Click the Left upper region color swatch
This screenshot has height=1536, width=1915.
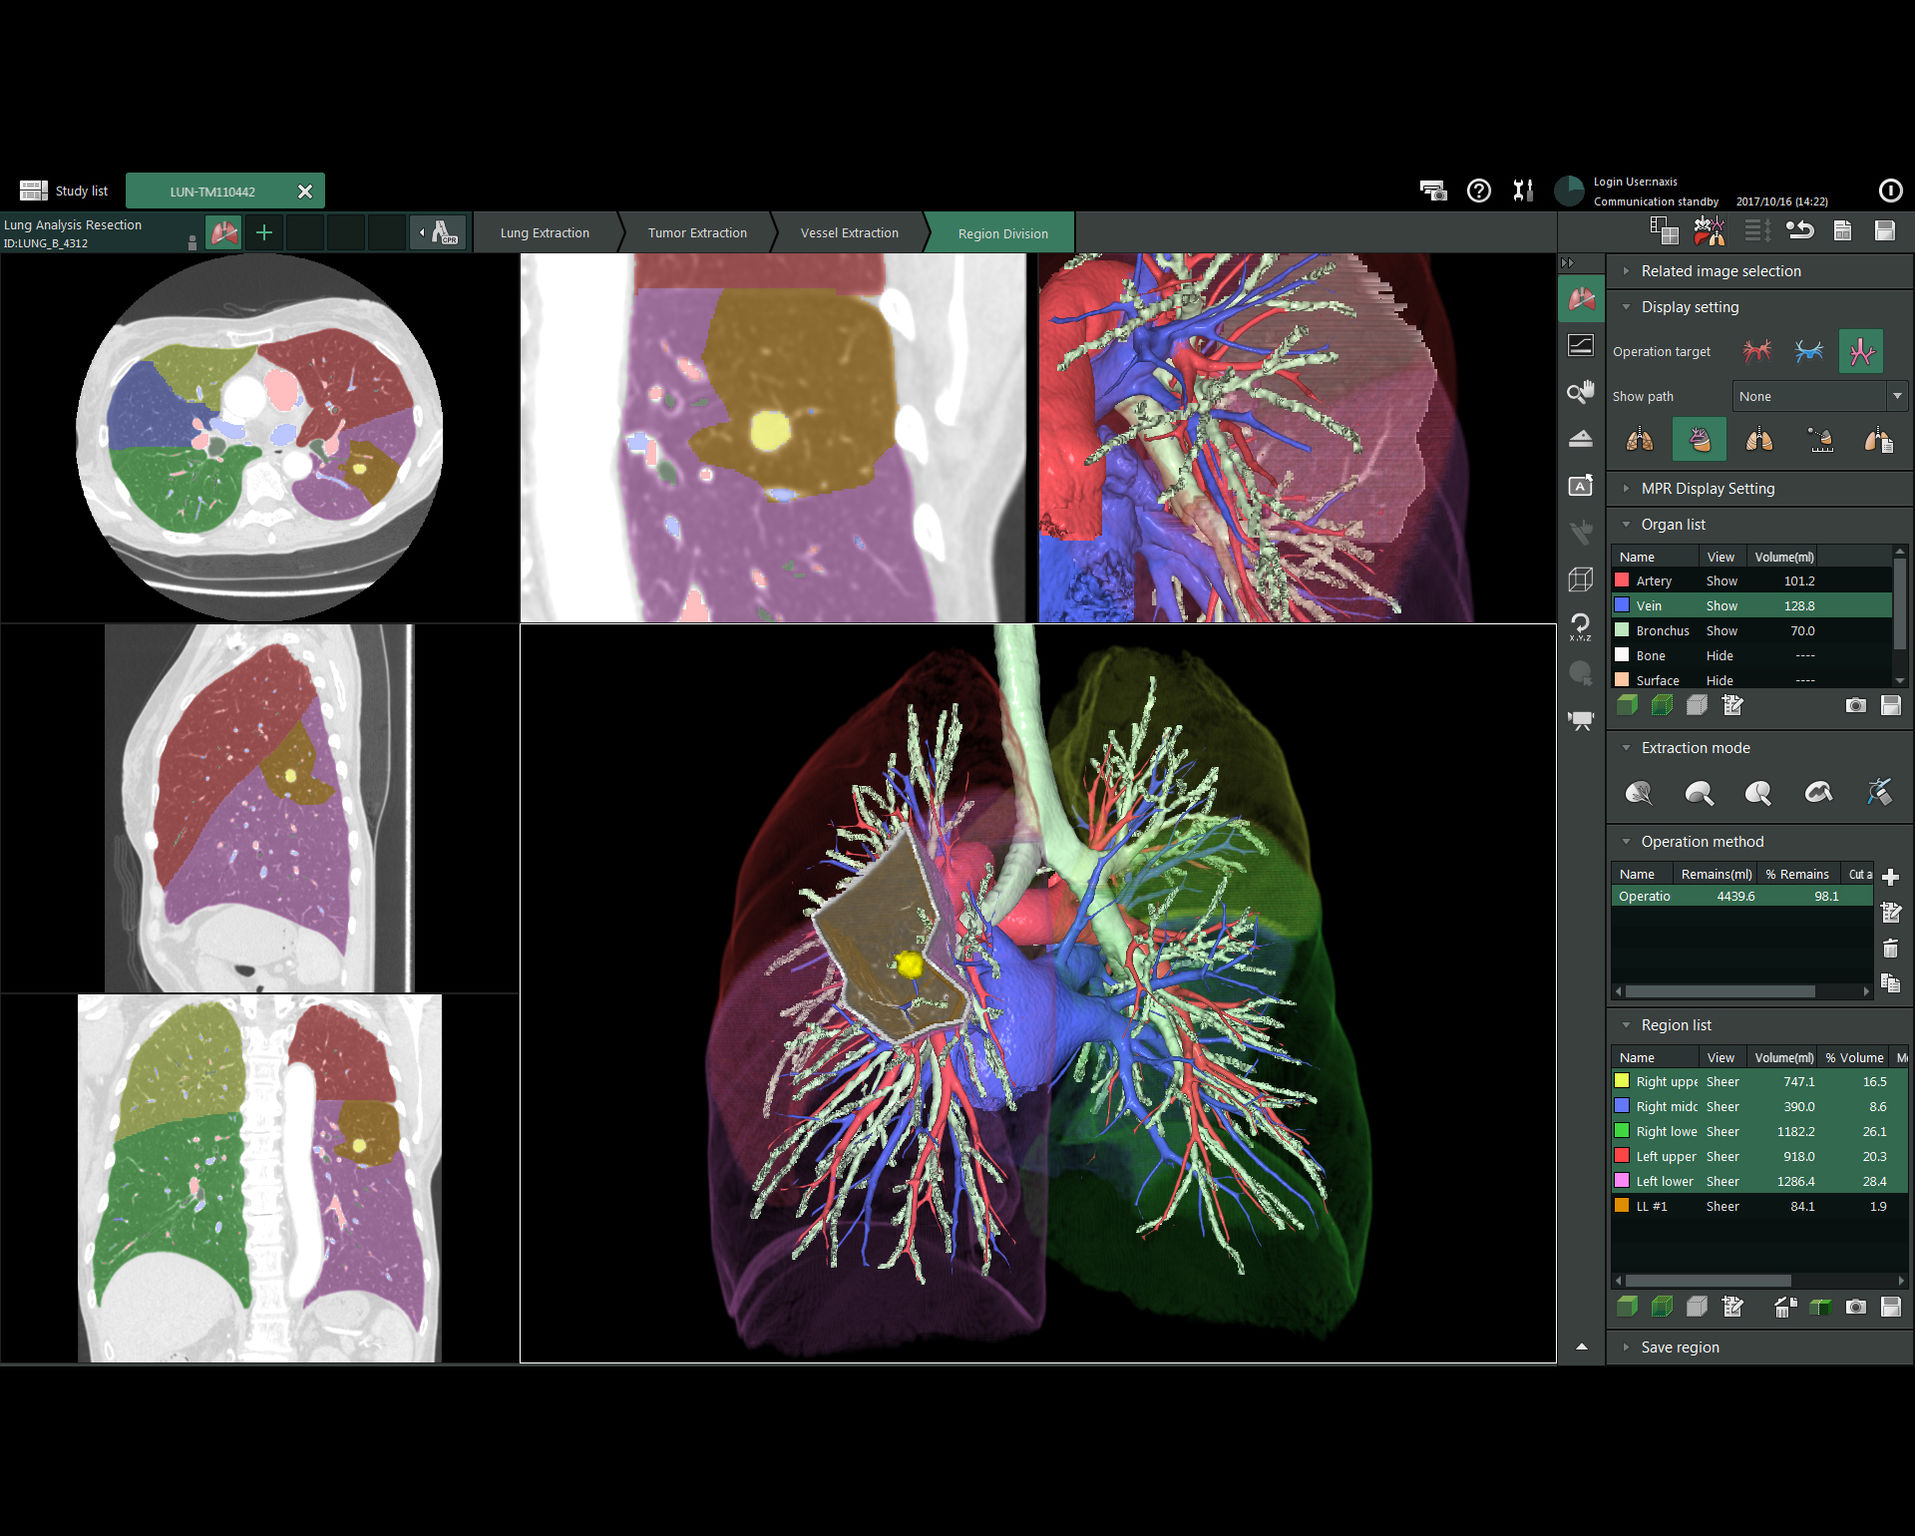tap(1622, 1156)
